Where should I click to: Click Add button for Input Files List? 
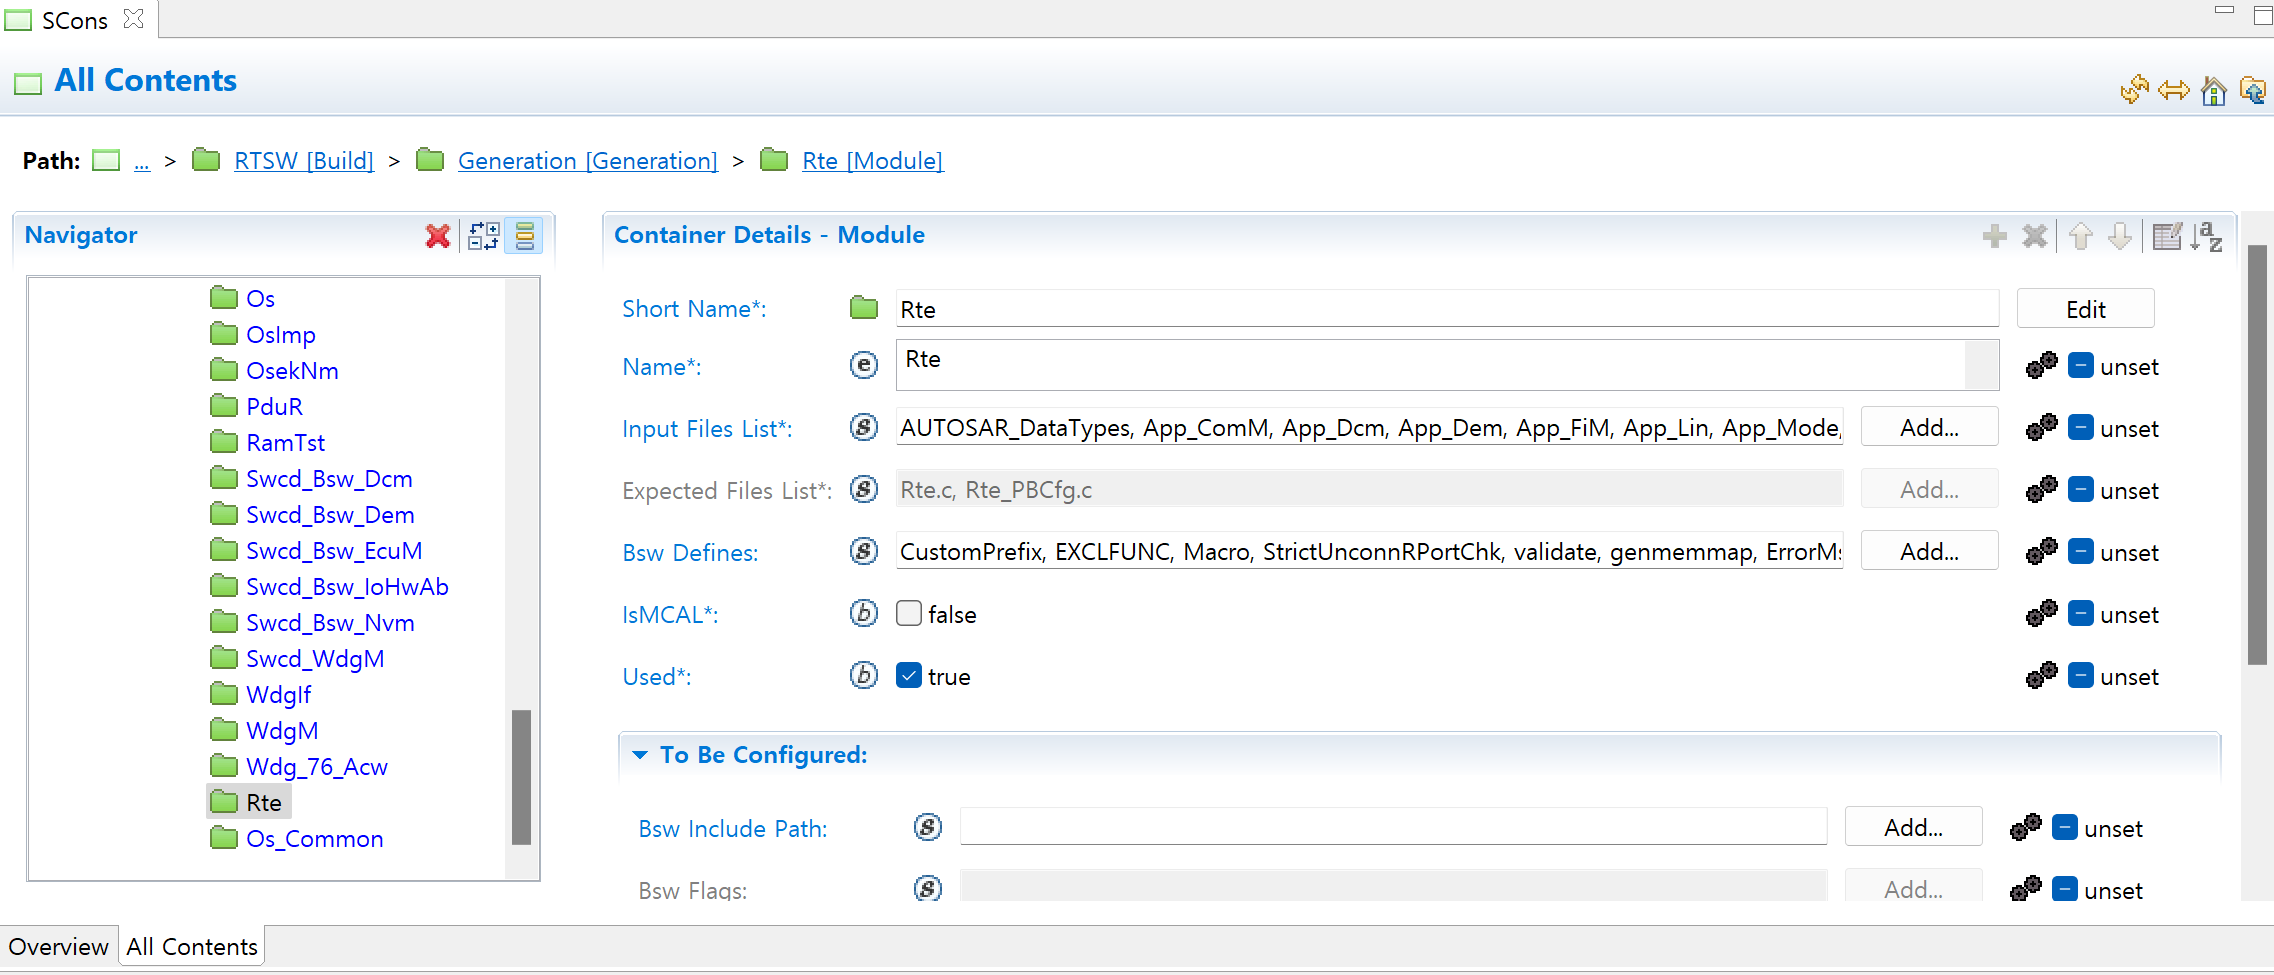1930,428
